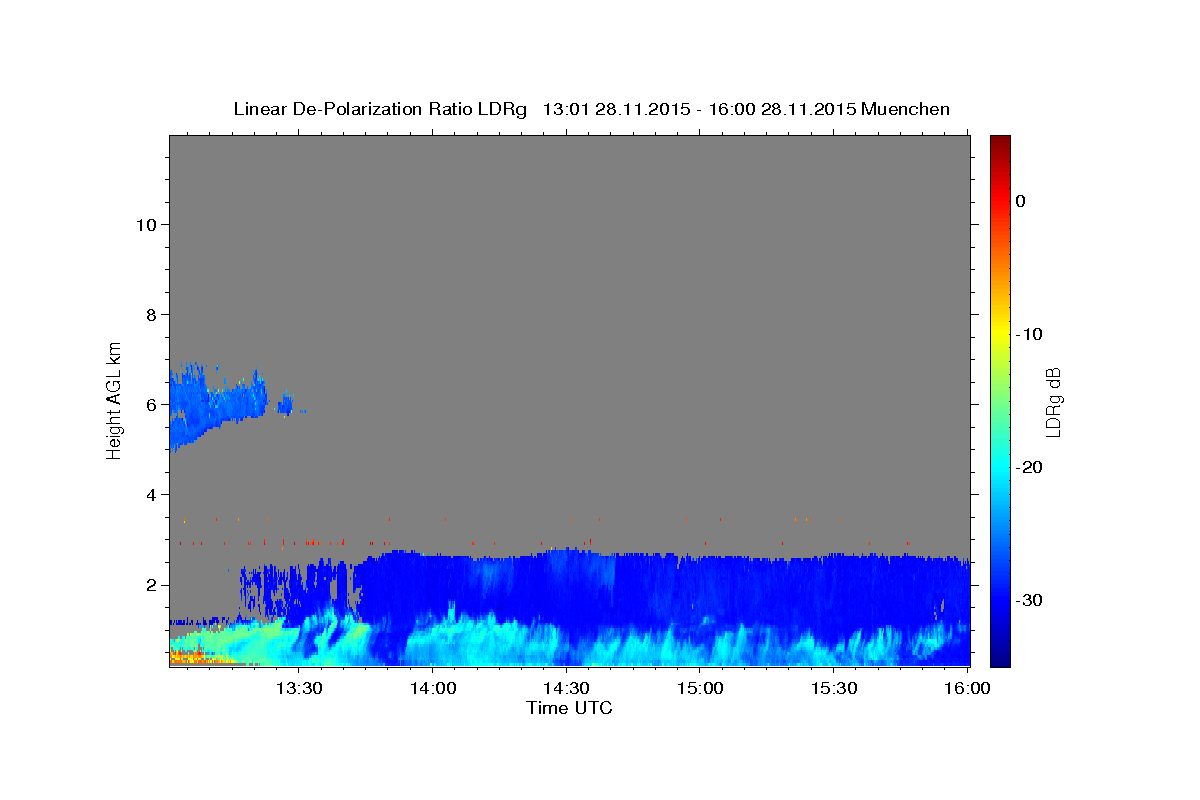
Task: Click the height tick label 10
Action: 146,224
